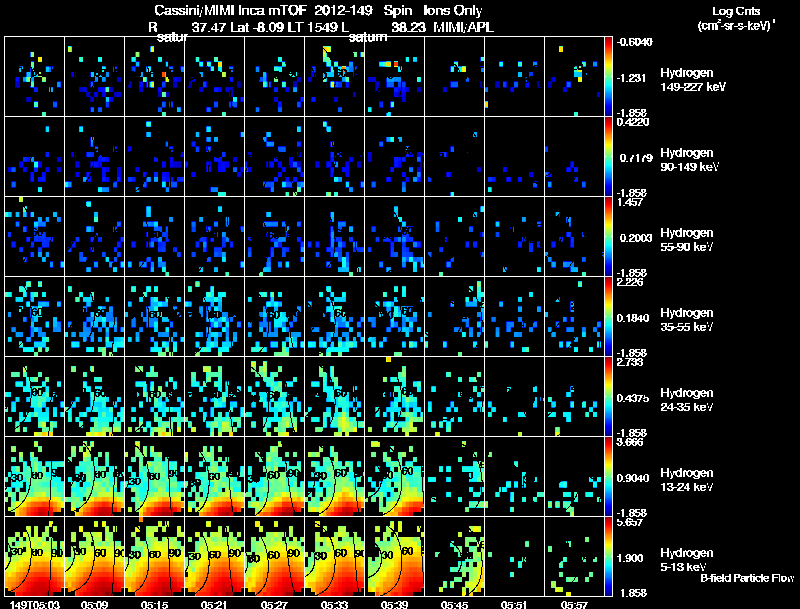Select the Hydrogen 90-149 keV panel at 05:15
This screenshot has width=800, height=609.
click(x=154, y=157)
